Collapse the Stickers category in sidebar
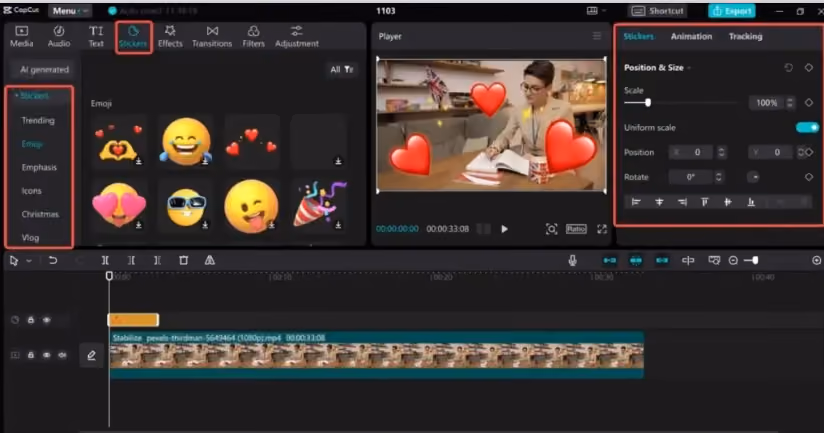The image size is (824, 433). click(x=32, y=96)
